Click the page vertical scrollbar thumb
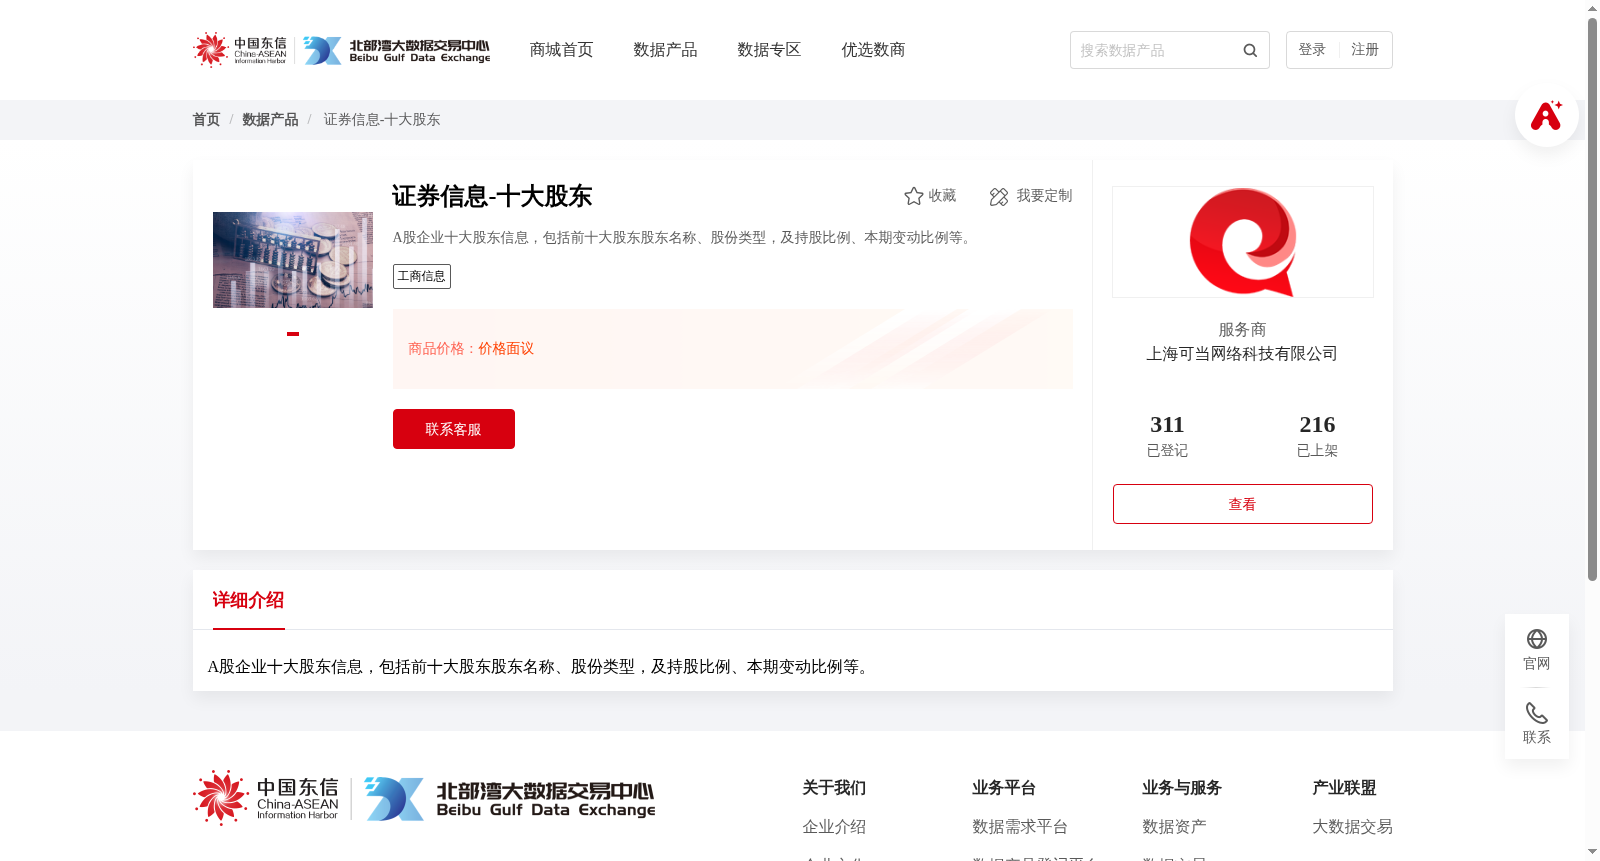The image size is (1600, 861). pos(1592,299)
